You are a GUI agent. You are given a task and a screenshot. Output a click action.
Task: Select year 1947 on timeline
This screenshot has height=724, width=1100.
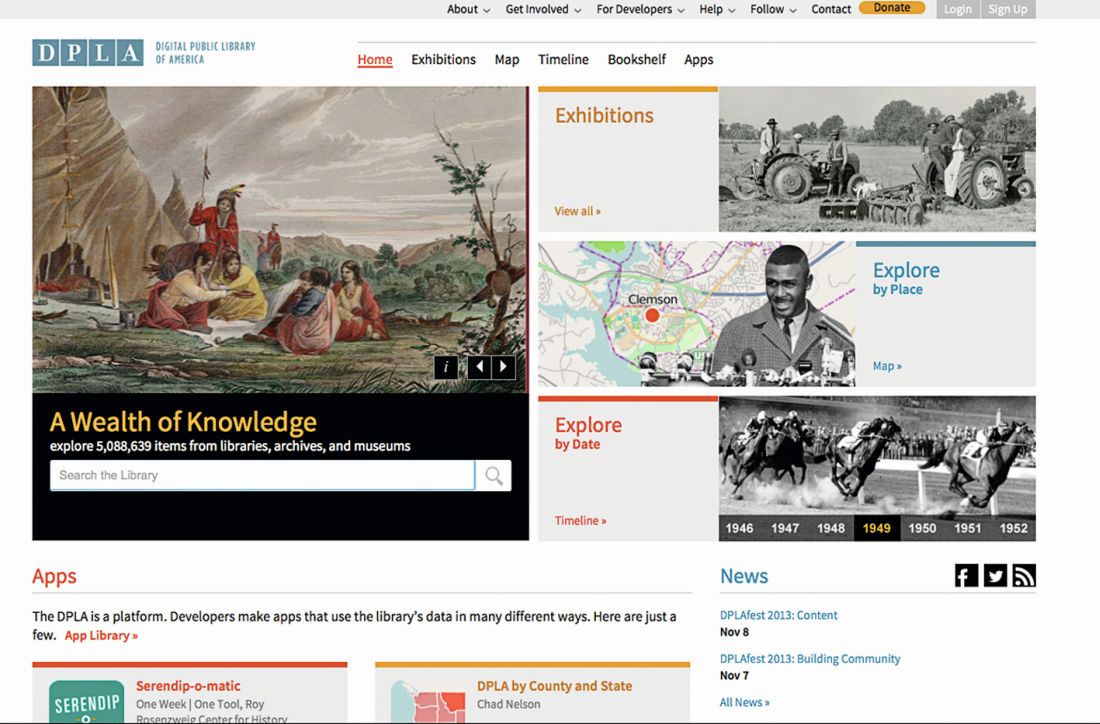click(785, 528)
